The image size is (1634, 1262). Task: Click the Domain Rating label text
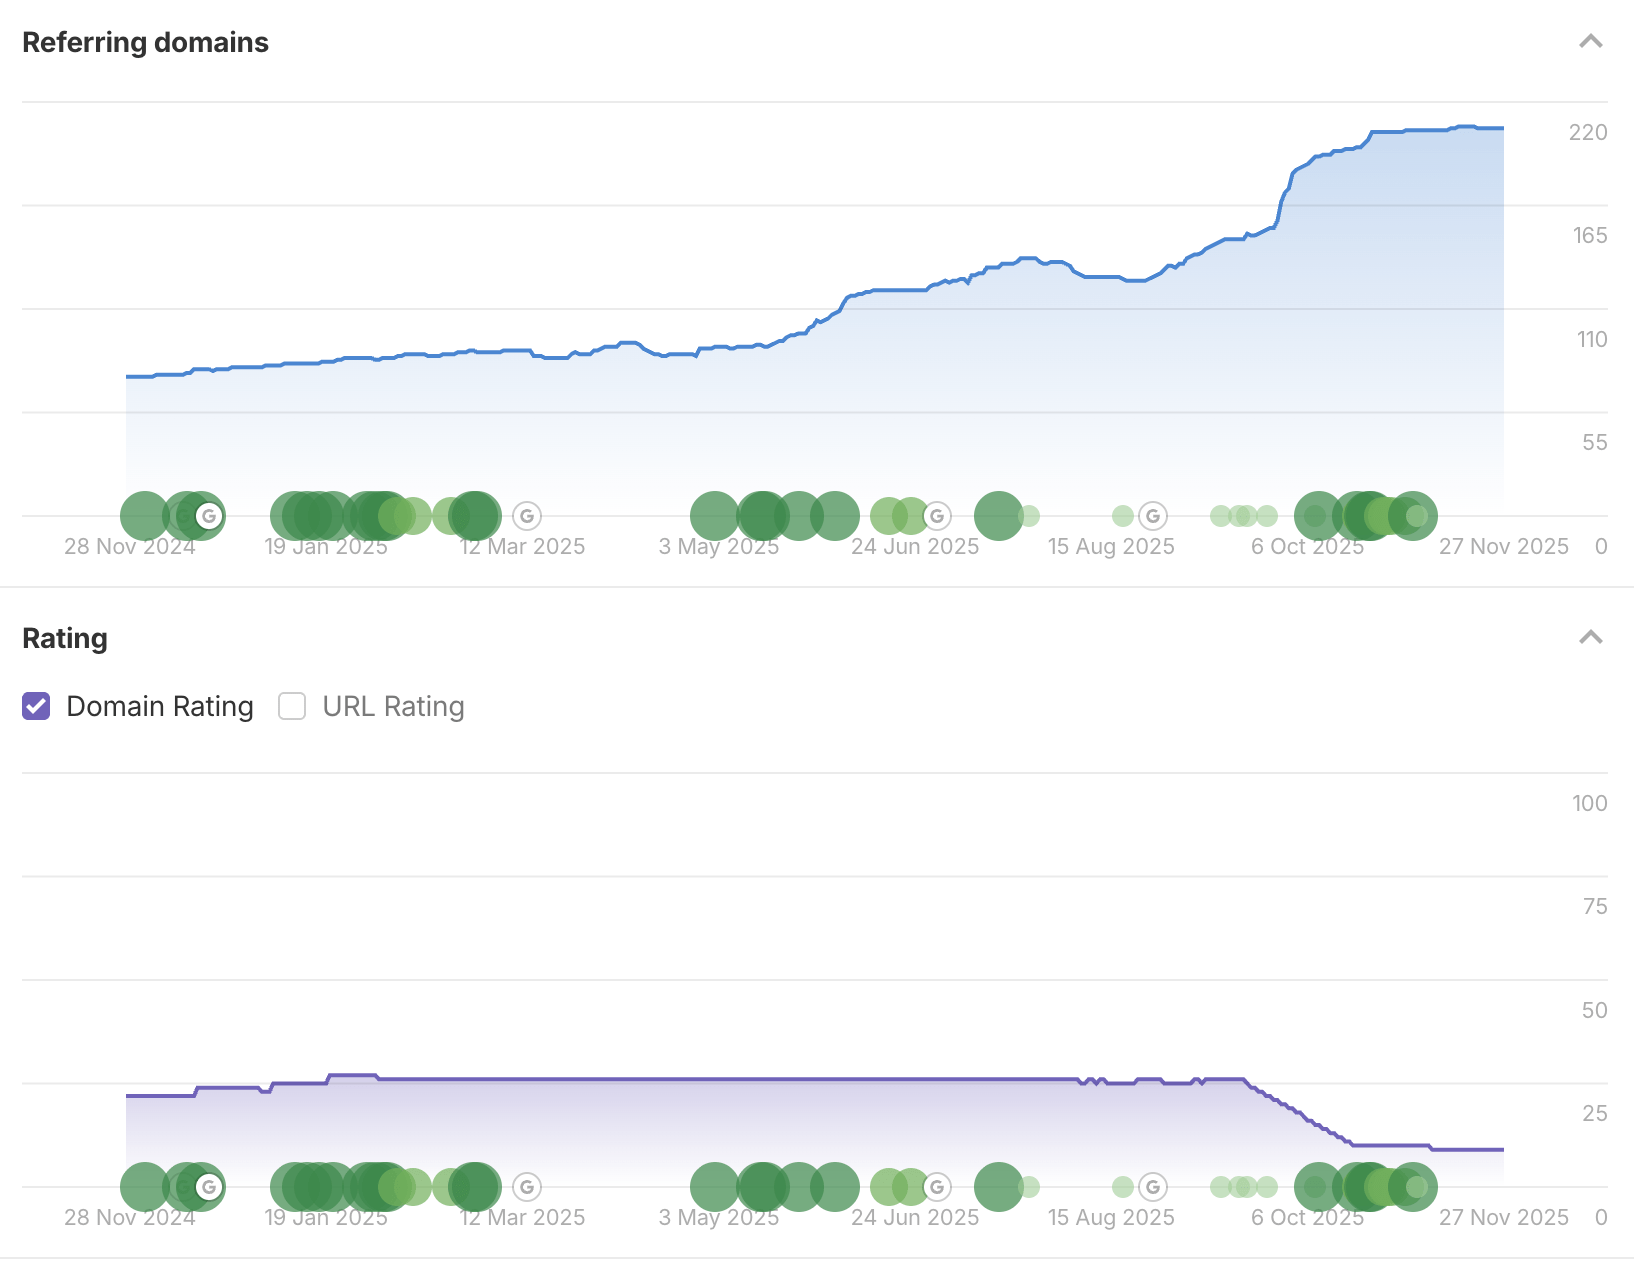tap(159, 707)
